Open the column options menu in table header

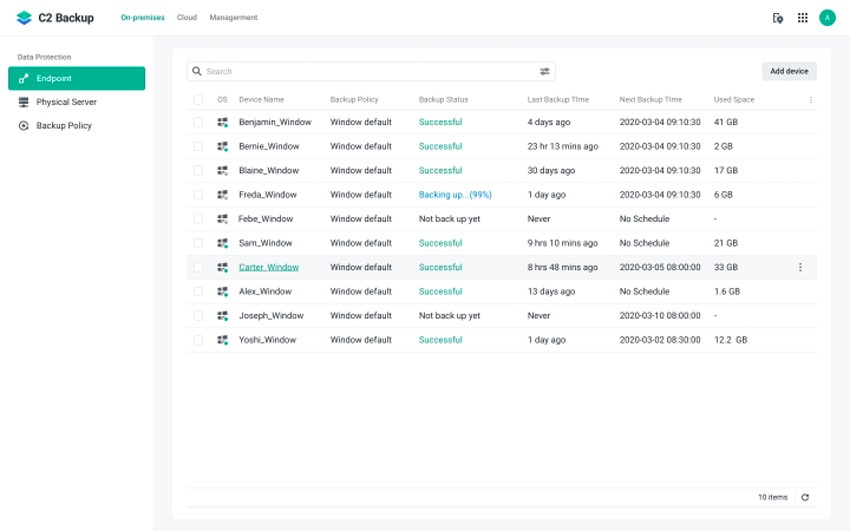[810, 100]
